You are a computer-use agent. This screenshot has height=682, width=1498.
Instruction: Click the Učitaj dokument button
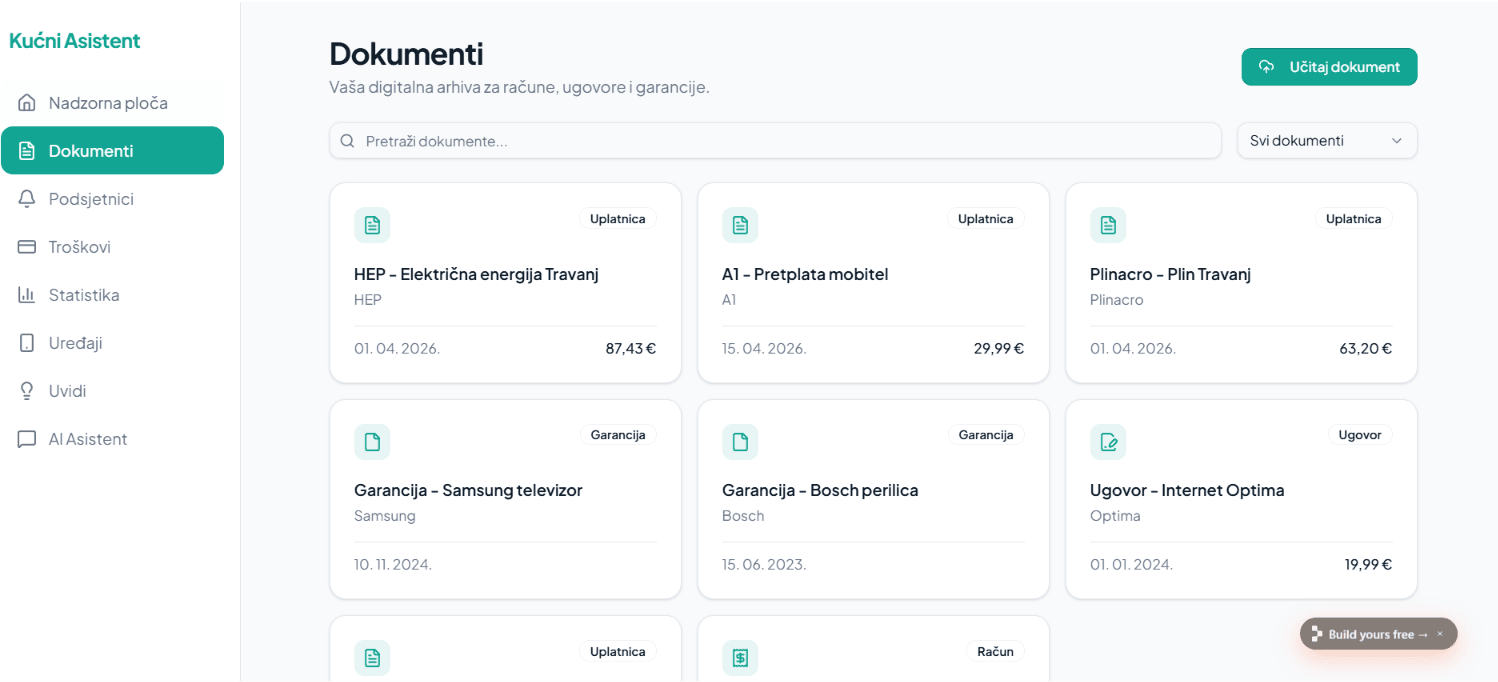pos(1329,67)
